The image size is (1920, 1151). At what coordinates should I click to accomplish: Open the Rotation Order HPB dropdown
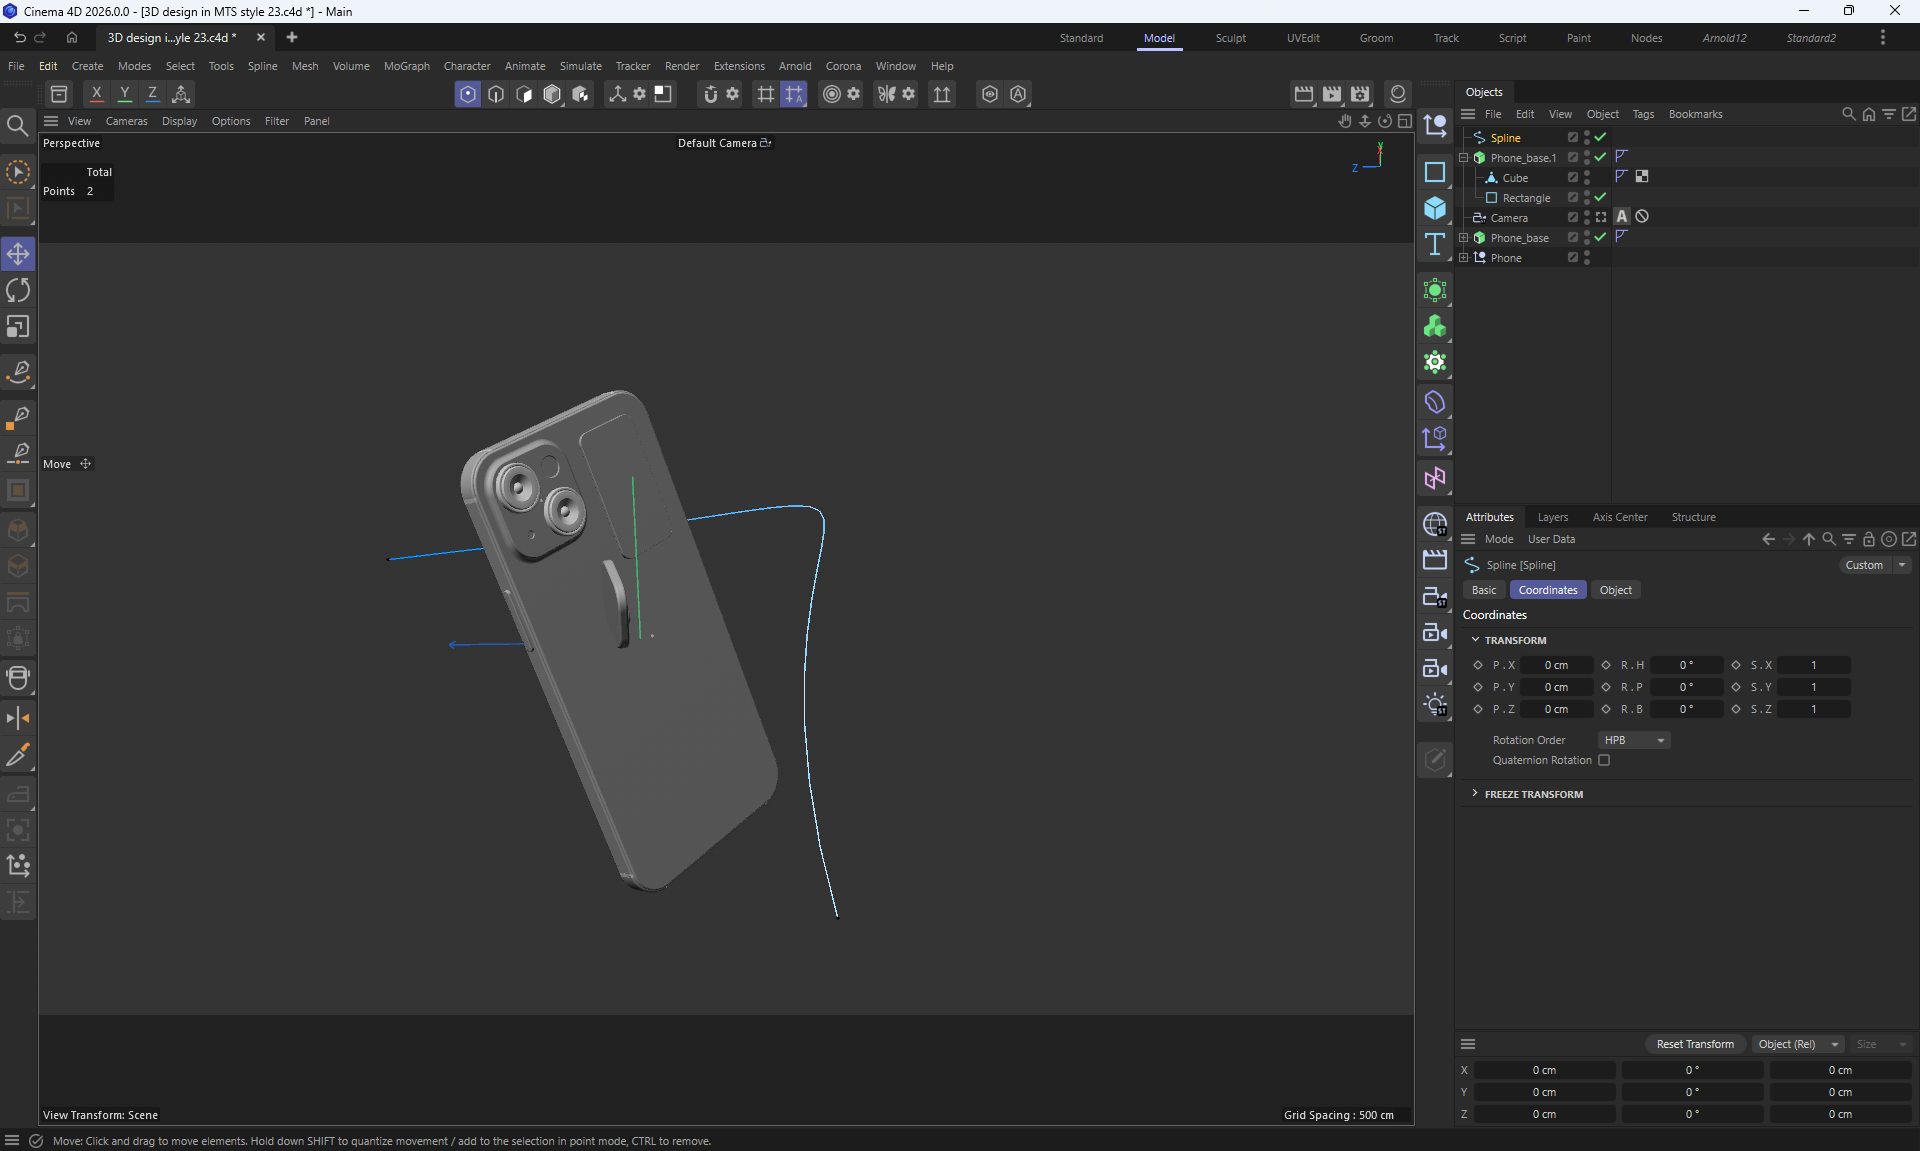coord(1633,740)
